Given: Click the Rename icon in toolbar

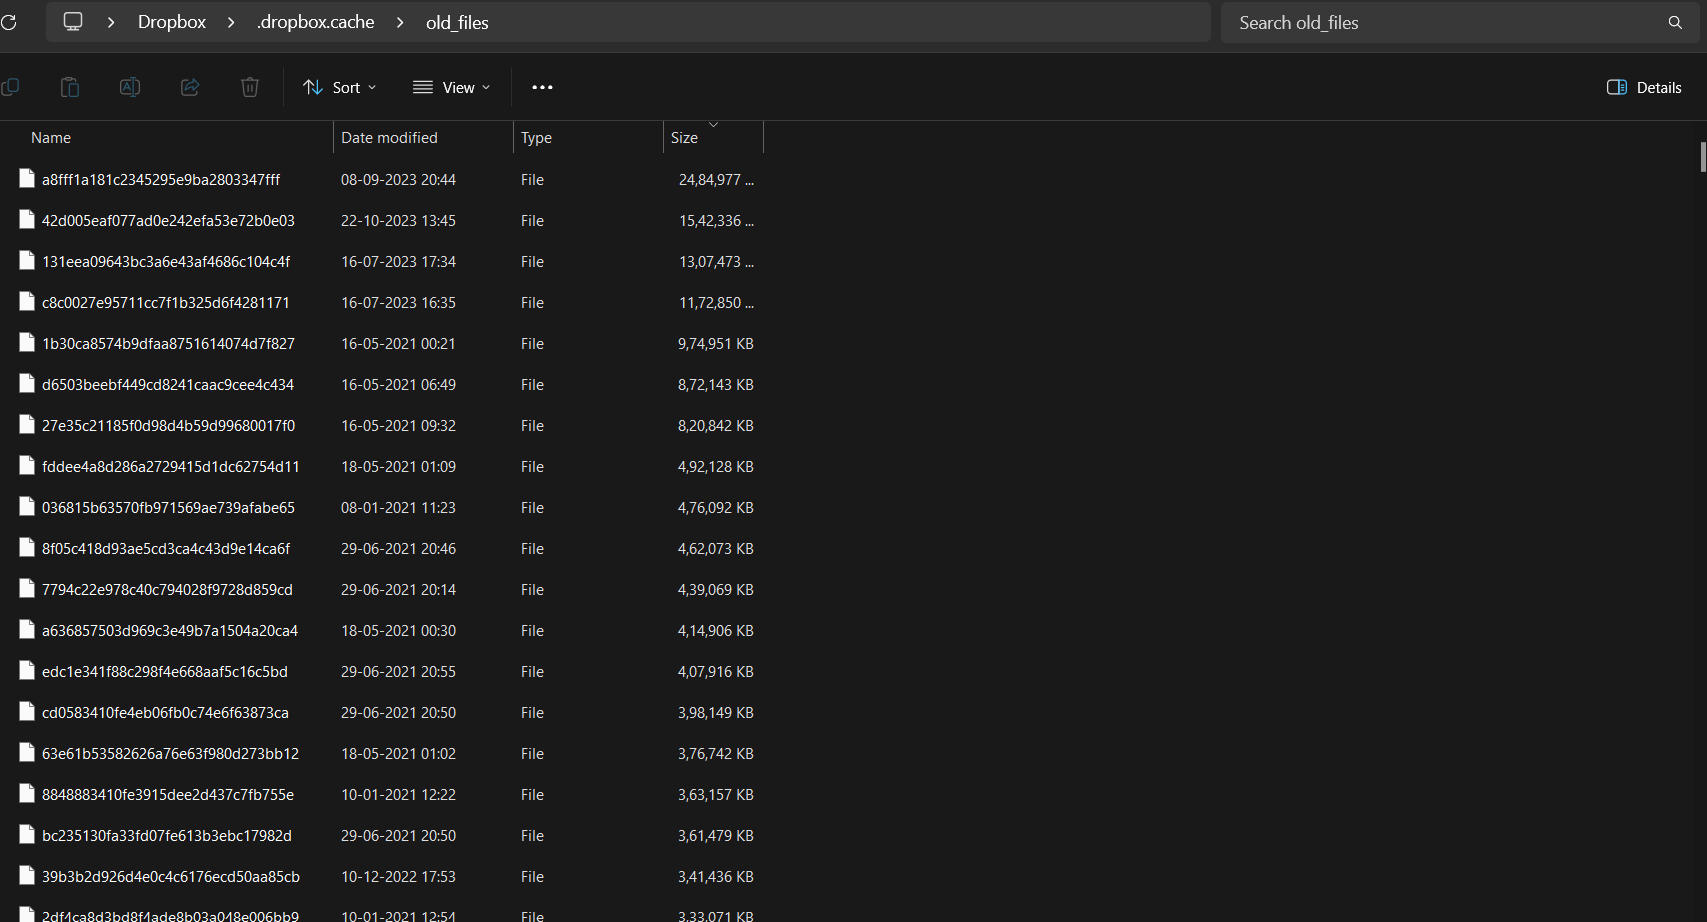Looking at the screenshot, I should (130, 87).
